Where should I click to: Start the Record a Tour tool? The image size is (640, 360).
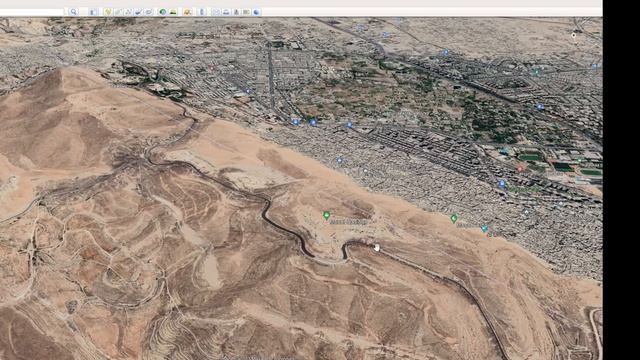(149, 12)
